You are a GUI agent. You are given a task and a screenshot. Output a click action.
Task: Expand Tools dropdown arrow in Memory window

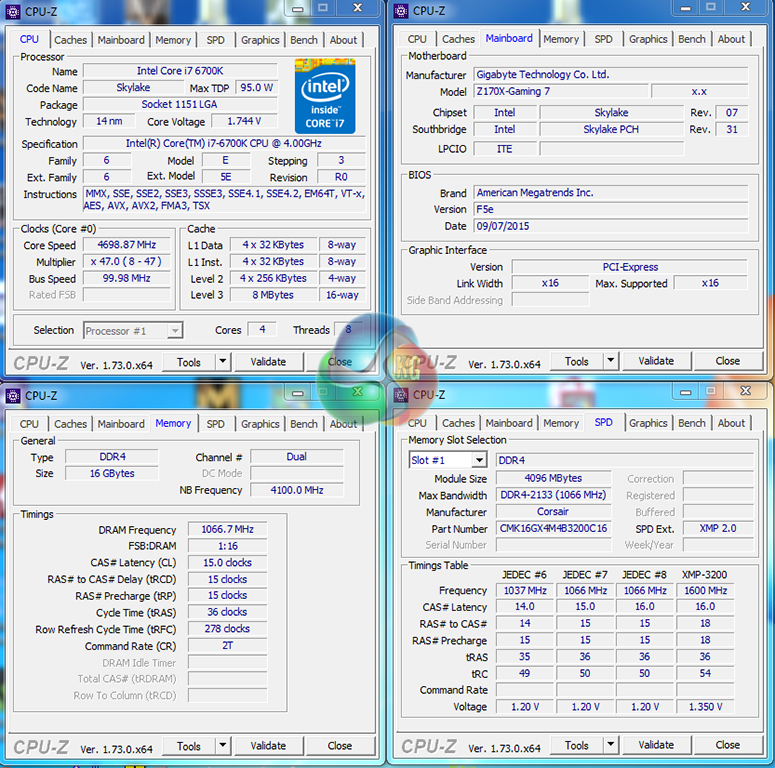coord(223,745)
